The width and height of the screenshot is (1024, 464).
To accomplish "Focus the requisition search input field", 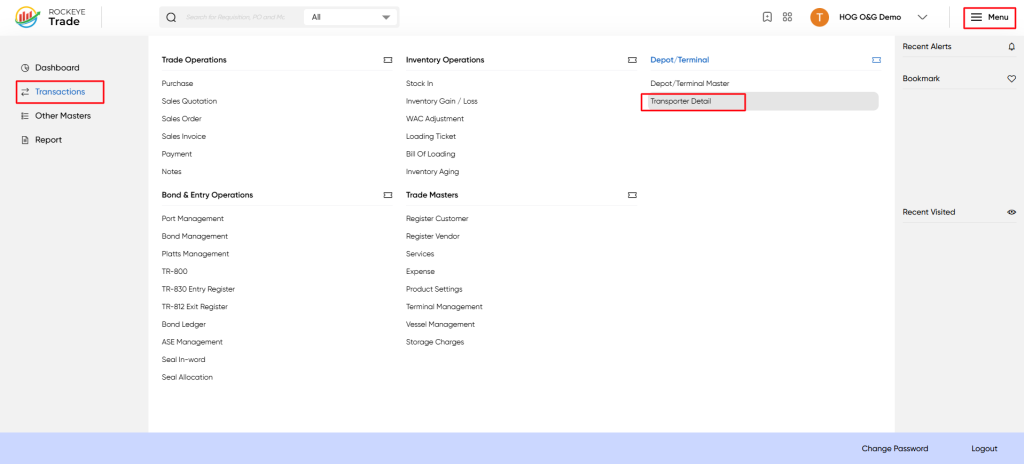I will [x=235, y=18].
